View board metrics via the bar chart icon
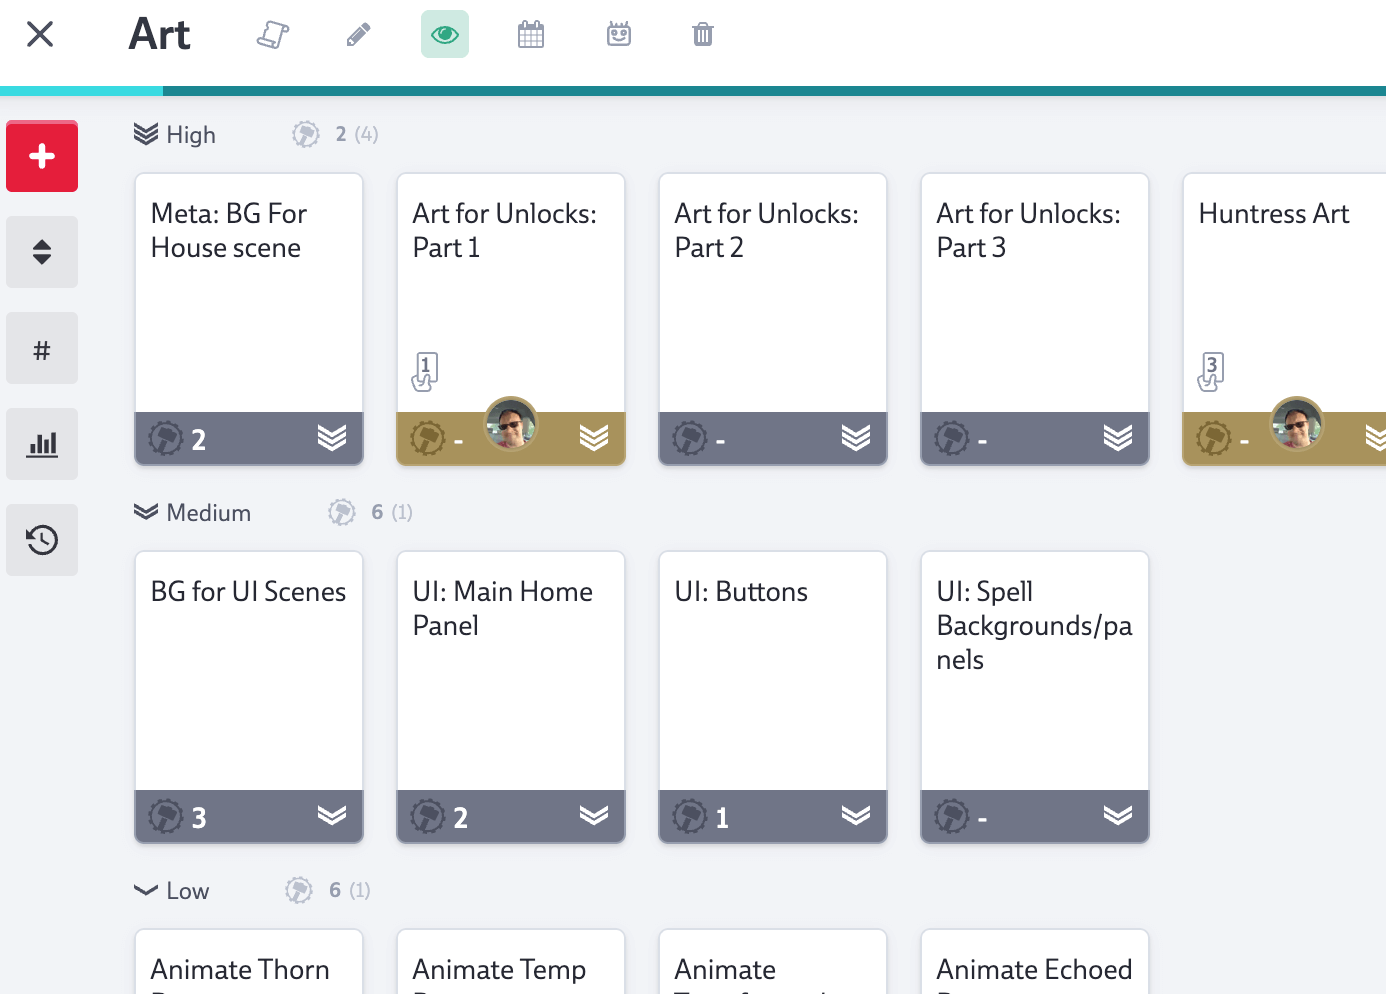The width and height of the screenshot is (1386, 994). pos(42,444)
